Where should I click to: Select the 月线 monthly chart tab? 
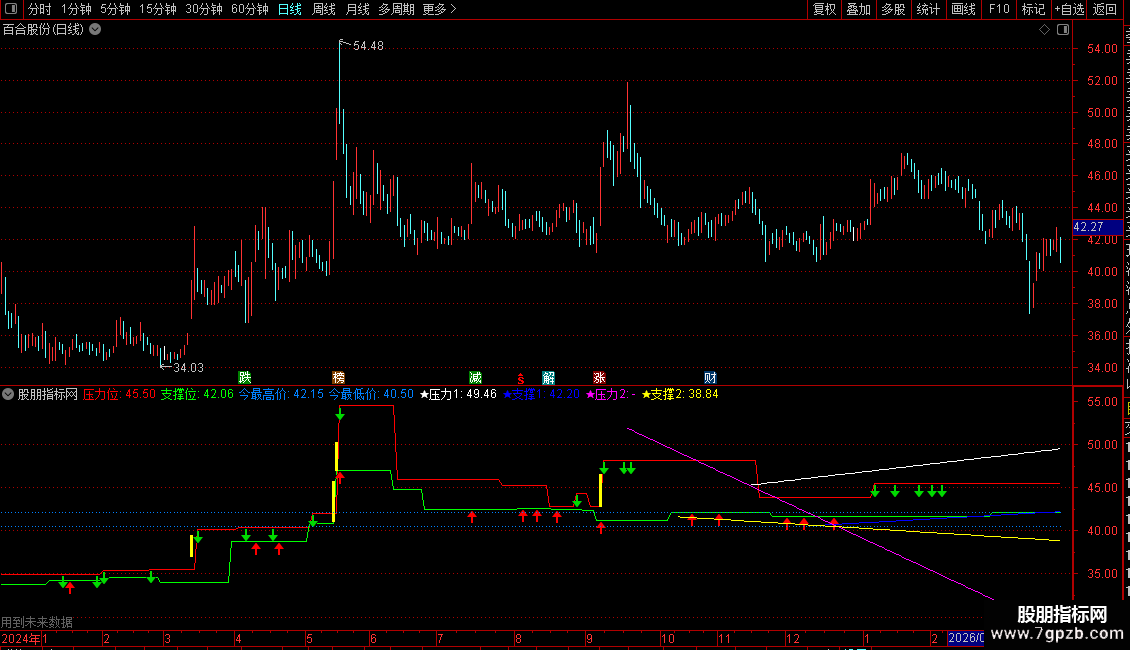(x=357, y=9)
